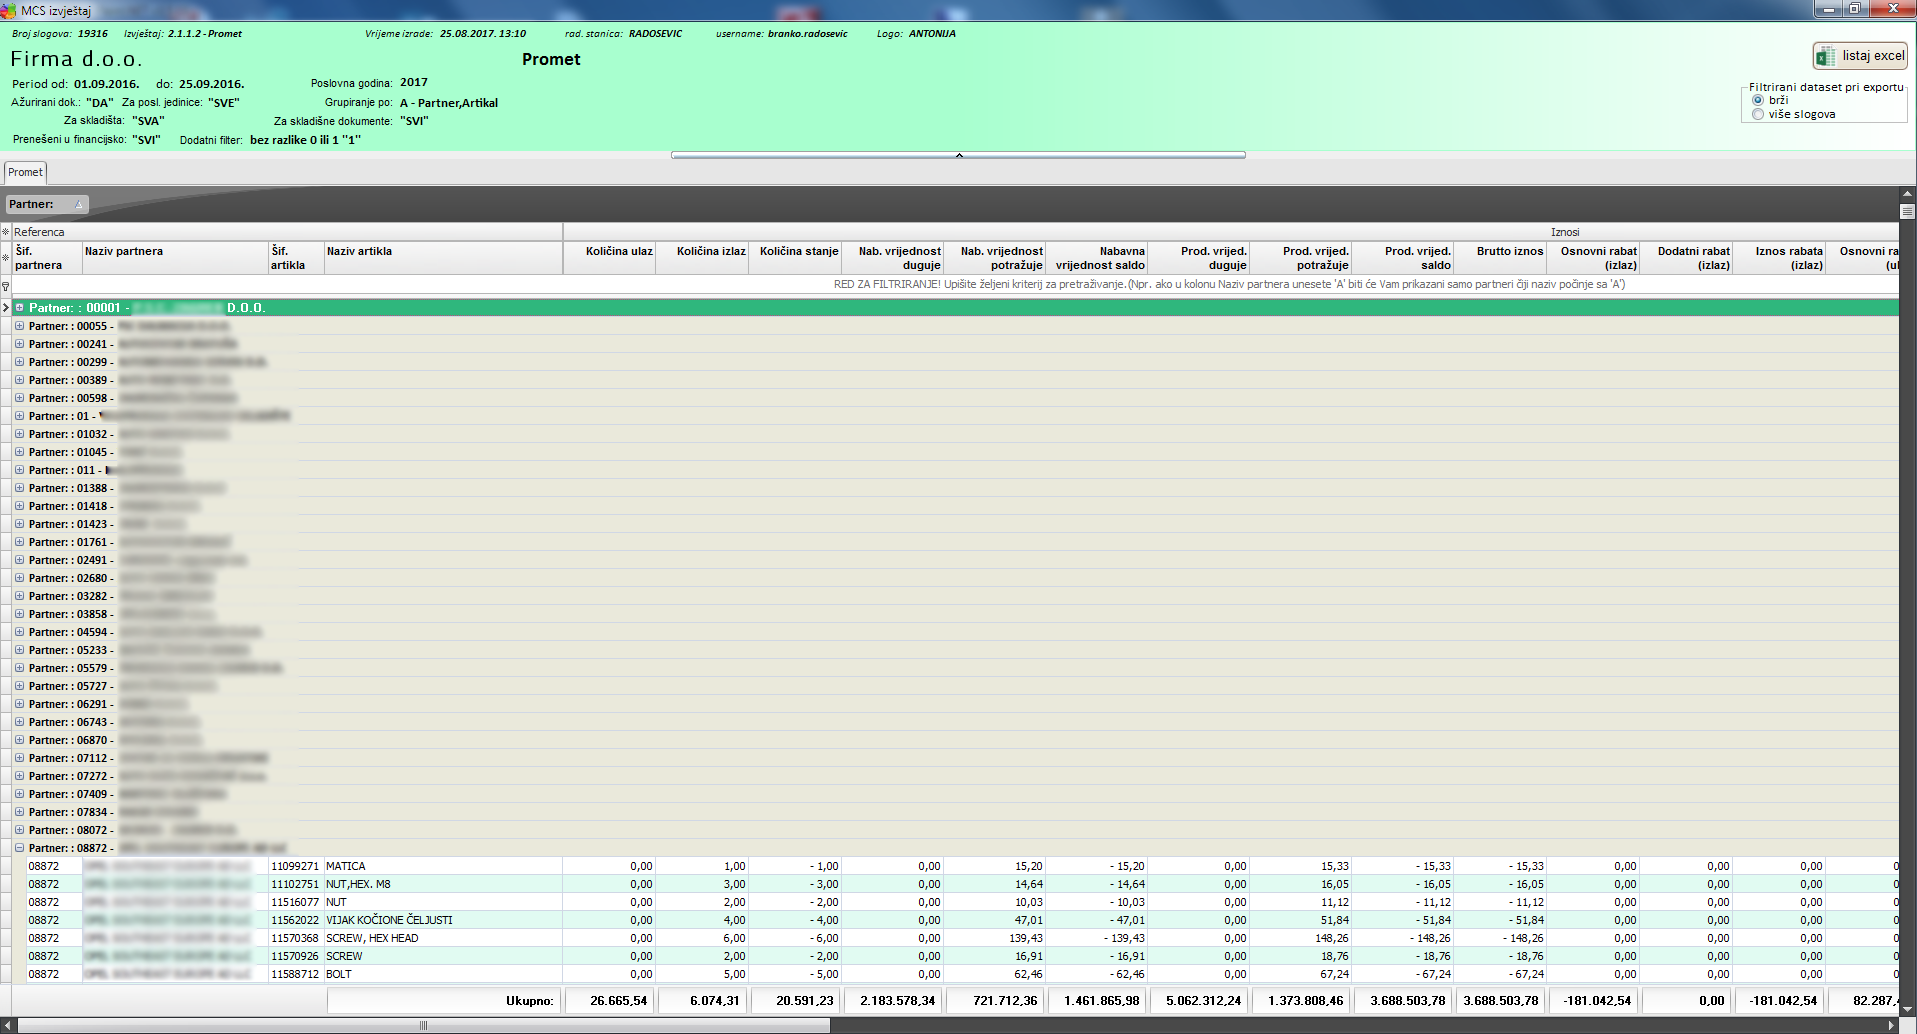This screenshot has height=1034, width=1917.
Task: Expand Partner 00241 group
Action: (x=19, y=344)
